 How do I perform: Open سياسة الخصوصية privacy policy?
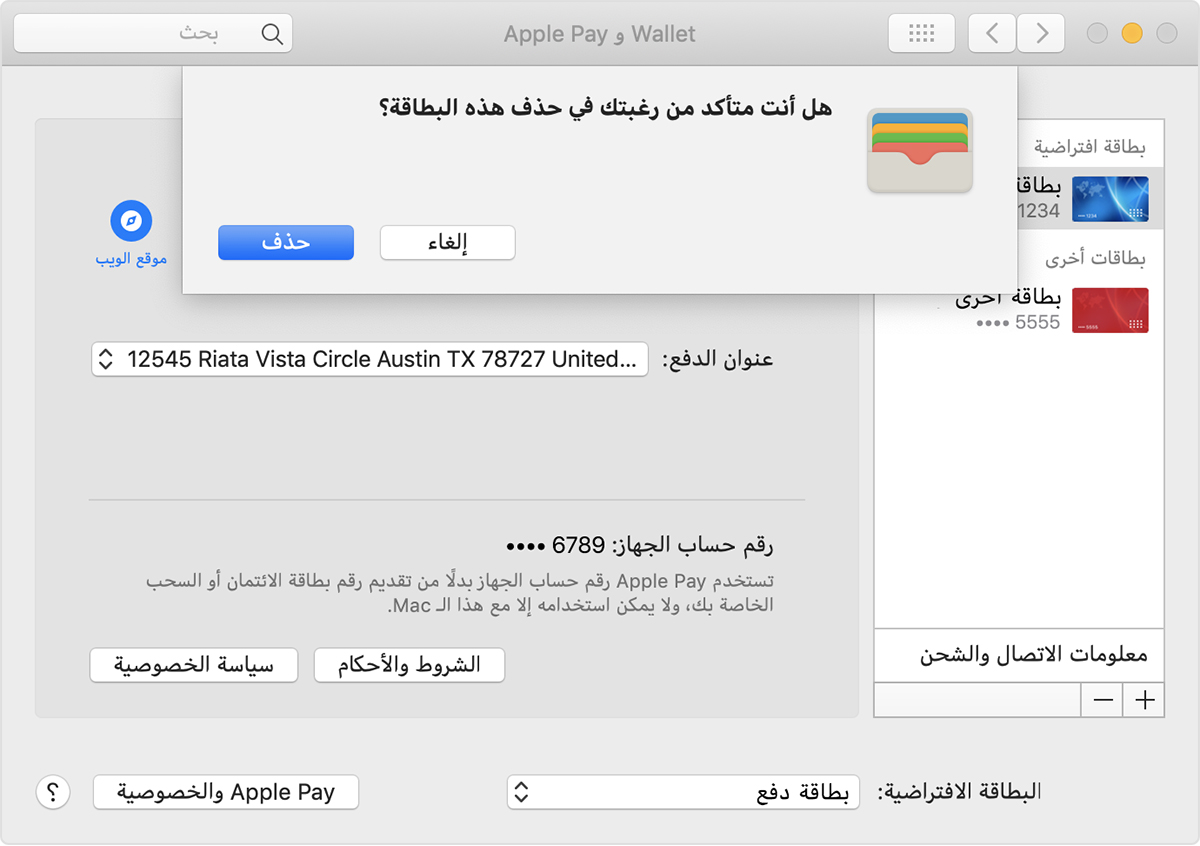coord(194,666)
